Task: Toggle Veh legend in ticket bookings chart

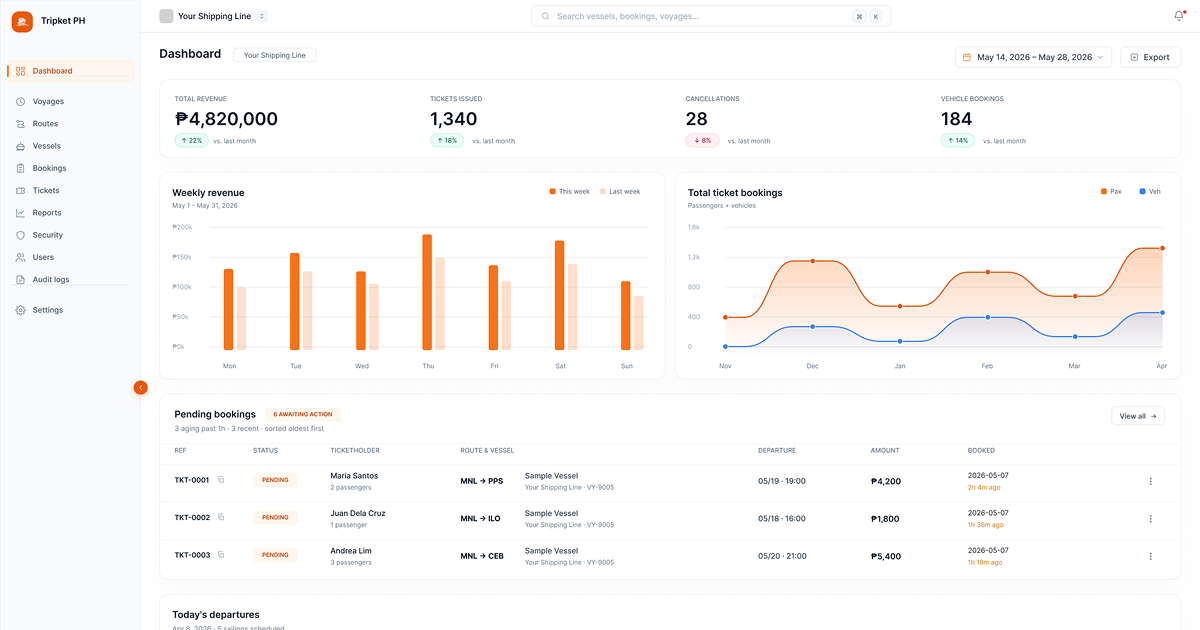Action: click(1149, 191)
